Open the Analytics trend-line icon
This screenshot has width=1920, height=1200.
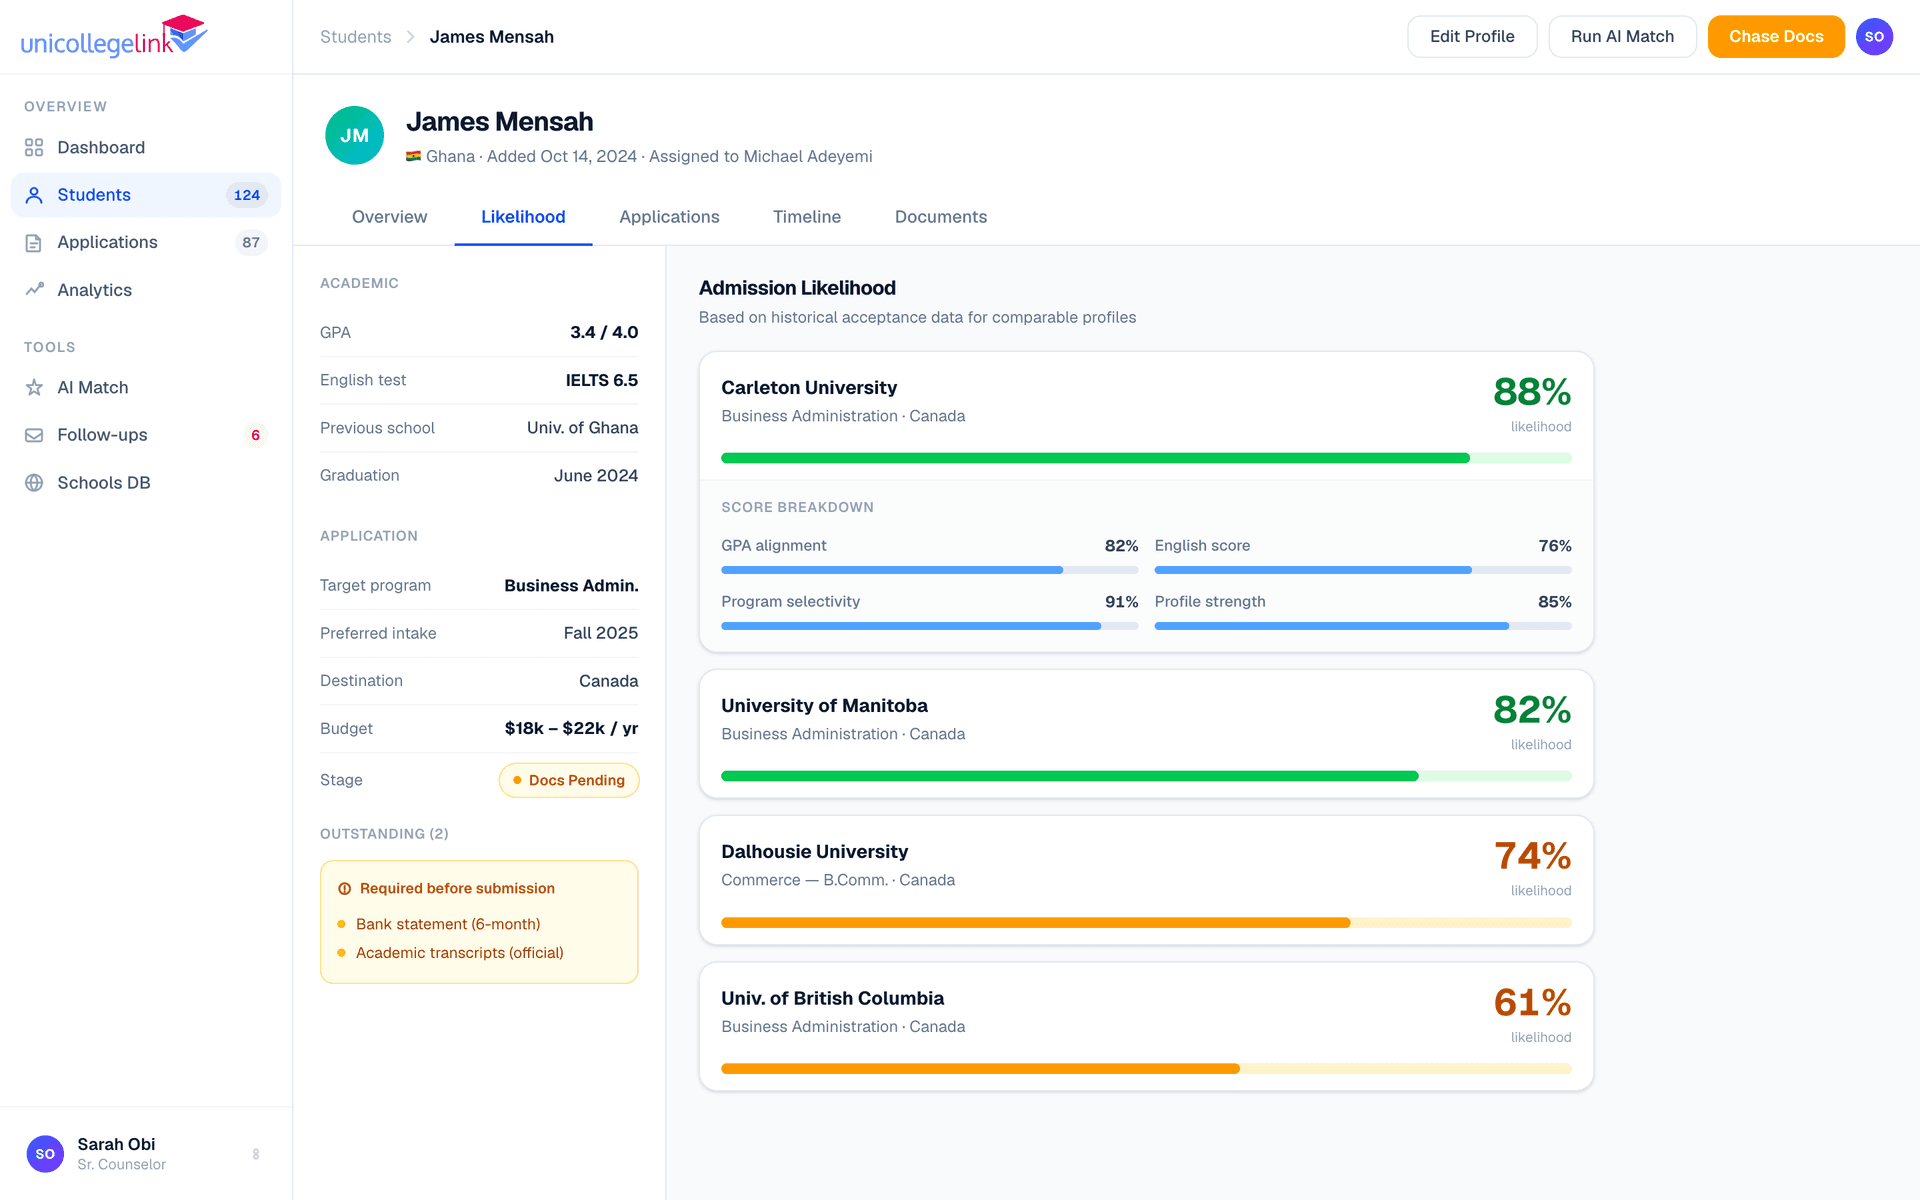click(x=34, y=290)
